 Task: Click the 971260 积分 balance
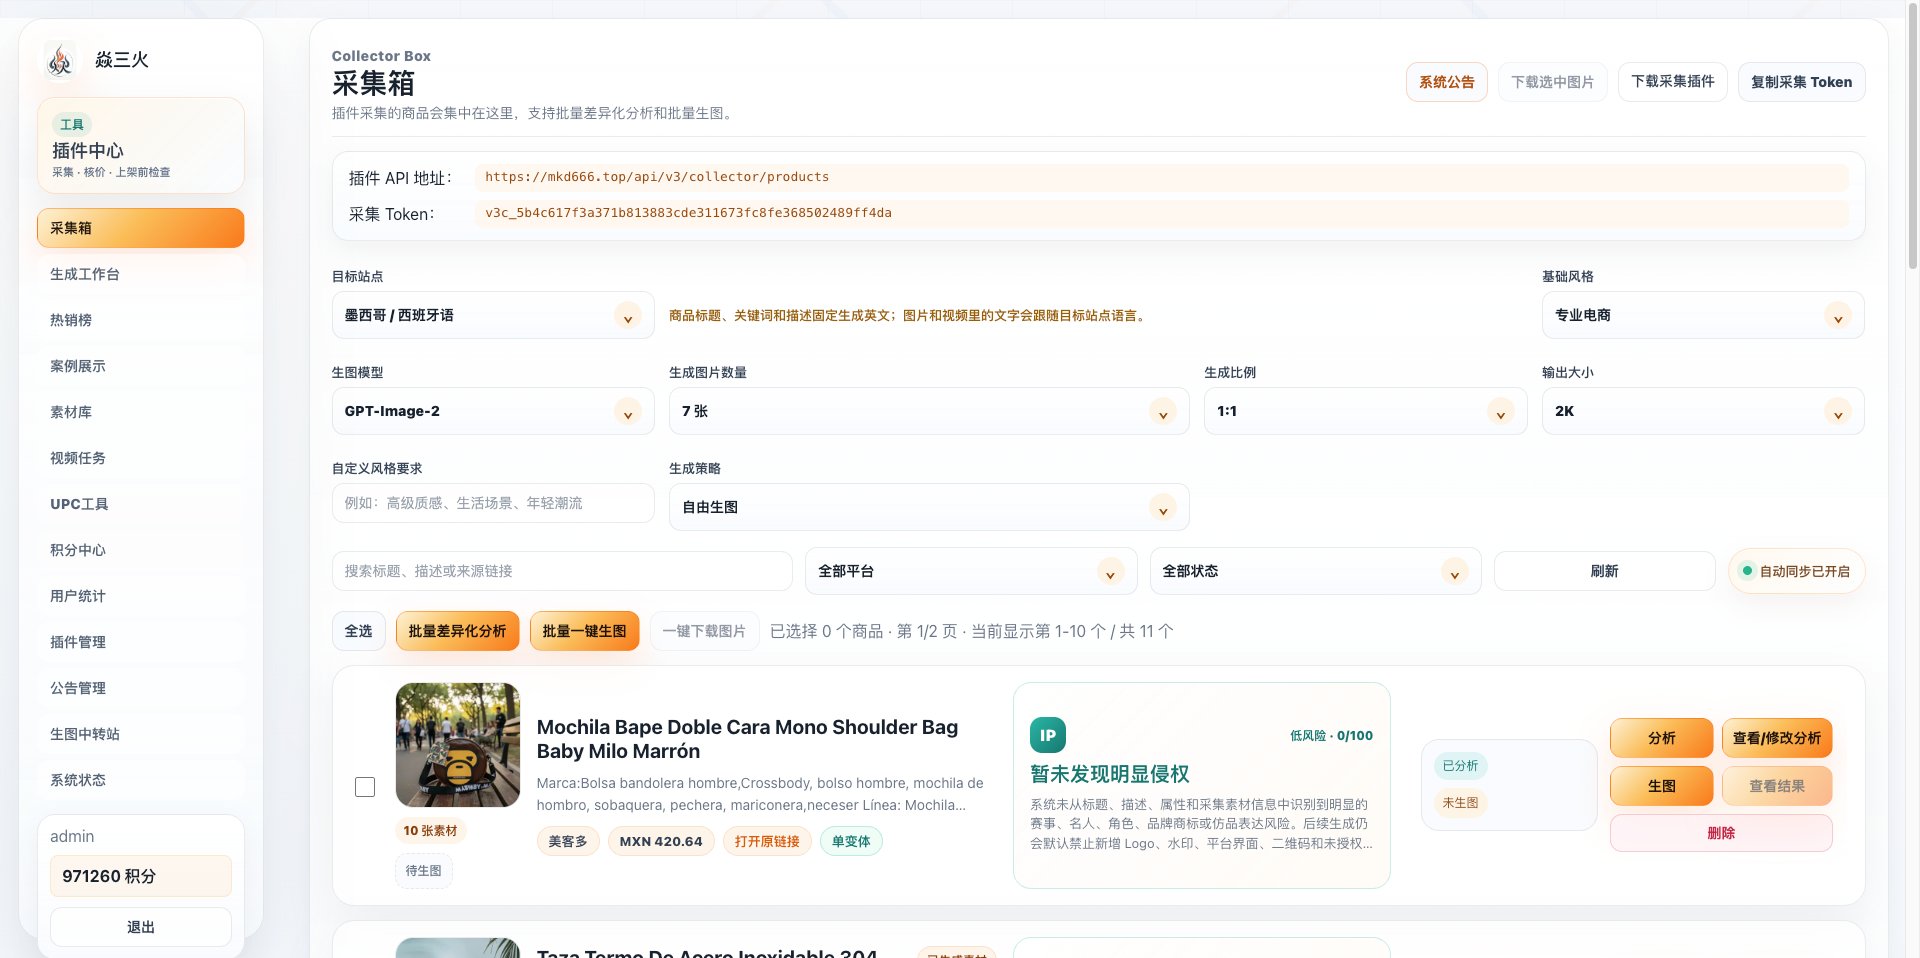click(x=140, y=876)
